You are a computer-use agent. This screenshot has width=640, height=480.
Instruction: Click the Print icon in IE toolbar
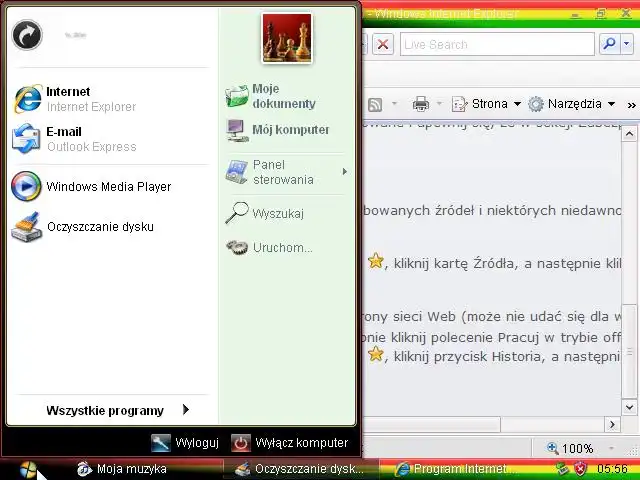pos(420,104)
